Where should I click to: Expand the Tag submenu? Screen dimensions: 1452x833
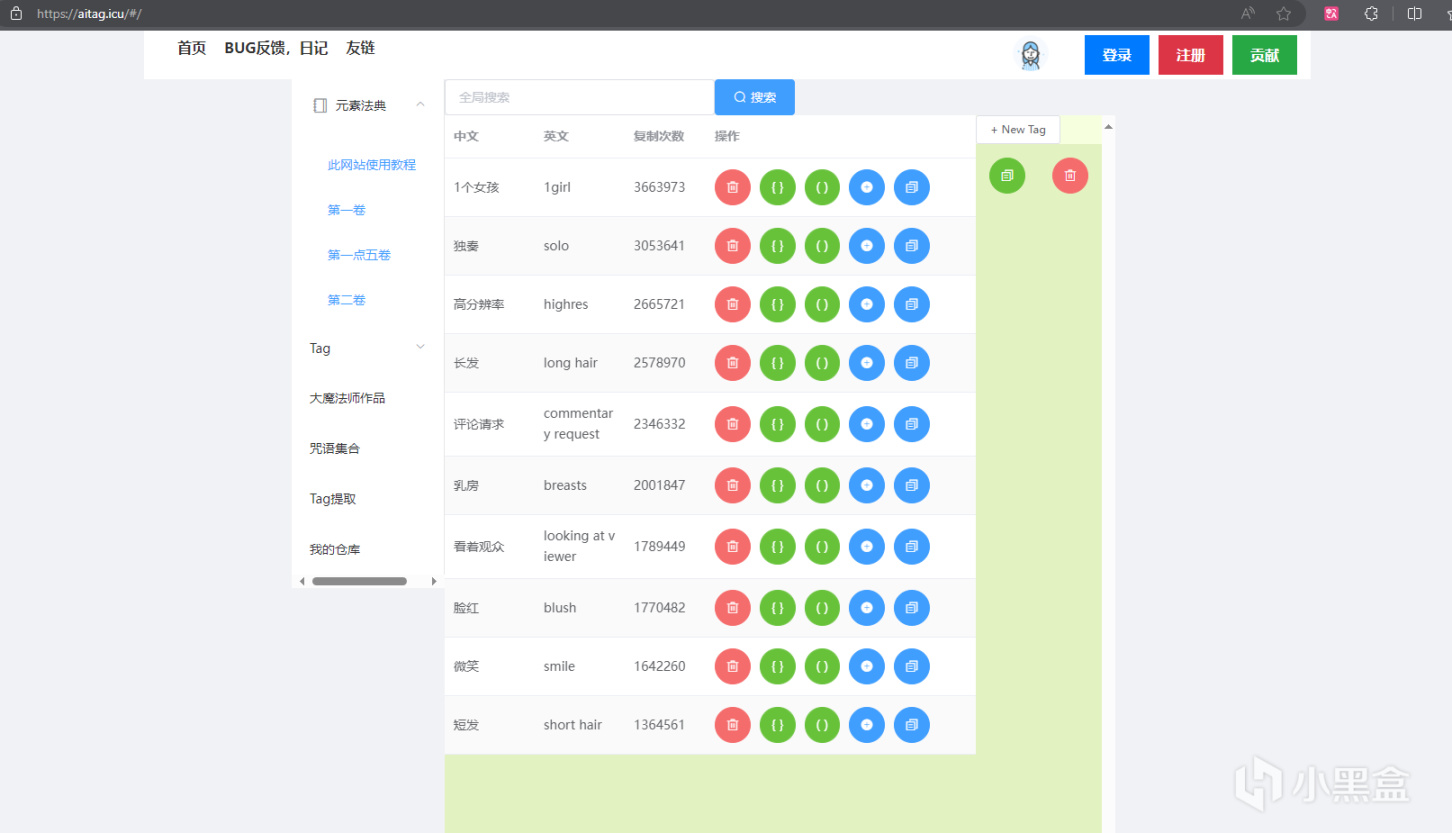tap(420, 347)
